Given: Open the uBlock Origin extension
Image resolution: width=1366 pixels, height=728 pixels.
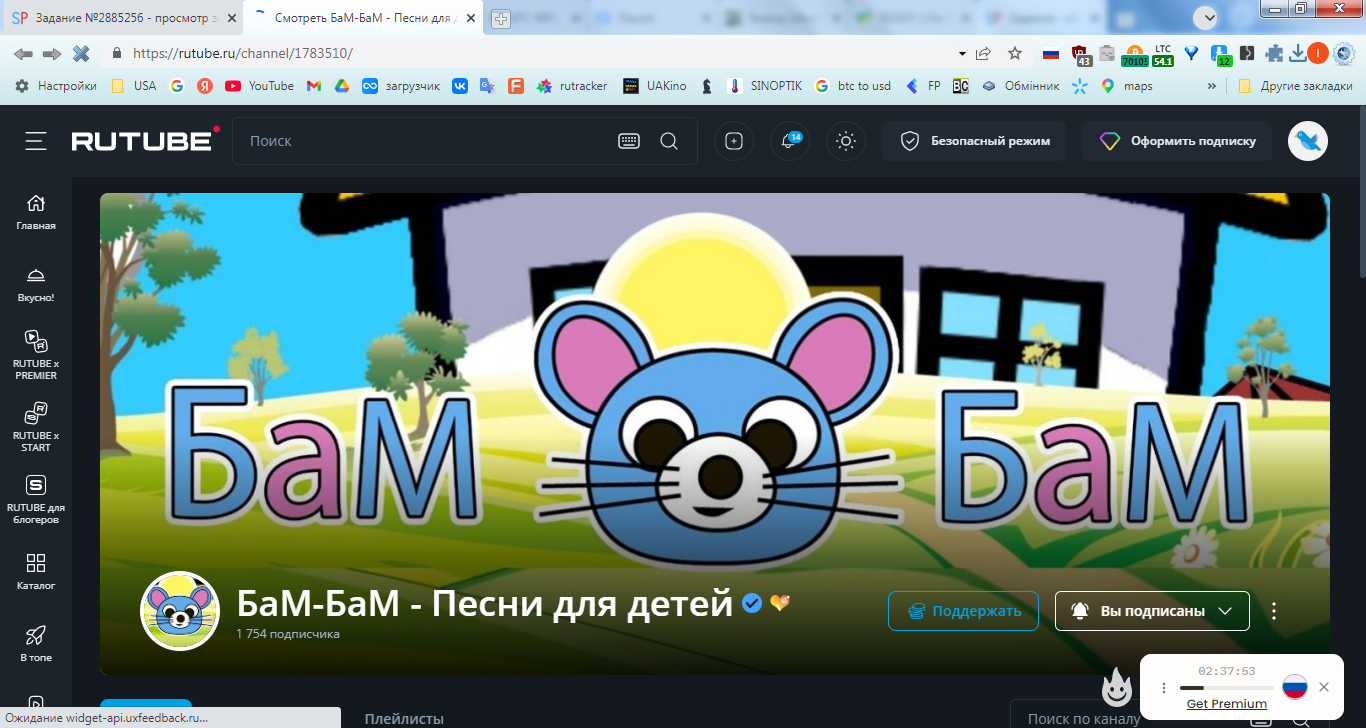Looking at the screenshot, I should [1080, 54].
